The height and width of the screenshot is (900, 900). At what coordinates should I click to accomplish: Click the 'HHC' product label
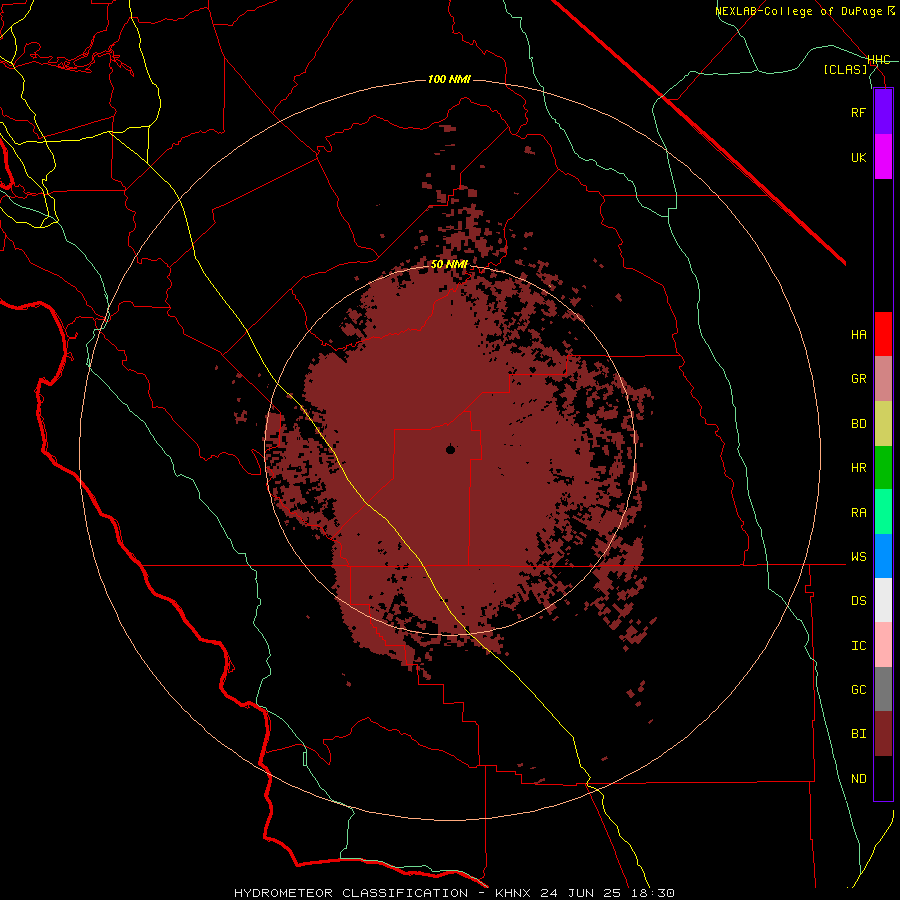click(x=879, y=60)
